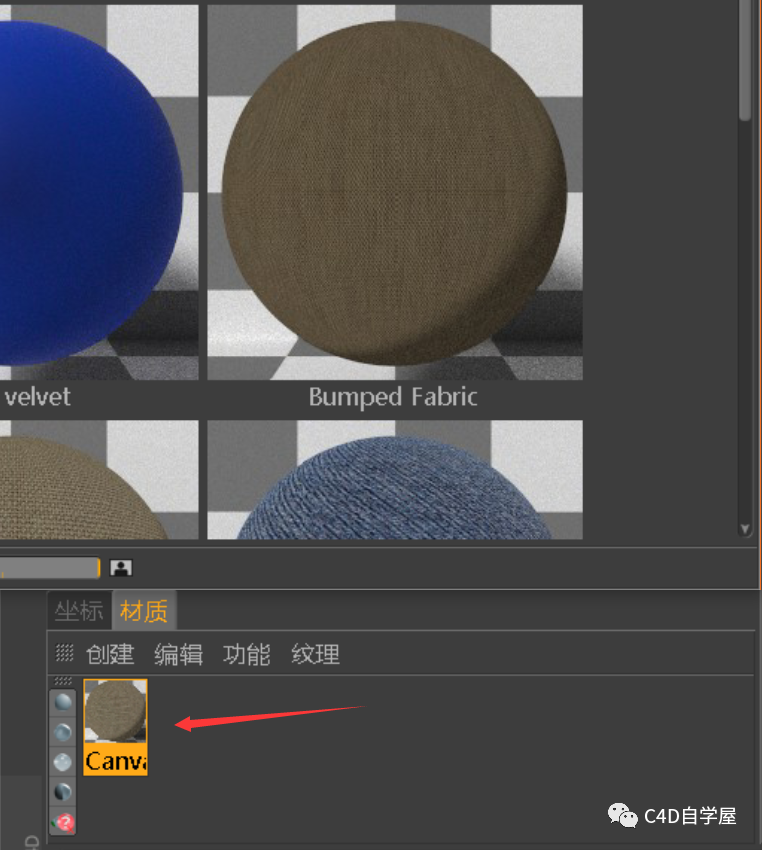
Task: Click the velvet material name
Action: [x=37, y=397]
